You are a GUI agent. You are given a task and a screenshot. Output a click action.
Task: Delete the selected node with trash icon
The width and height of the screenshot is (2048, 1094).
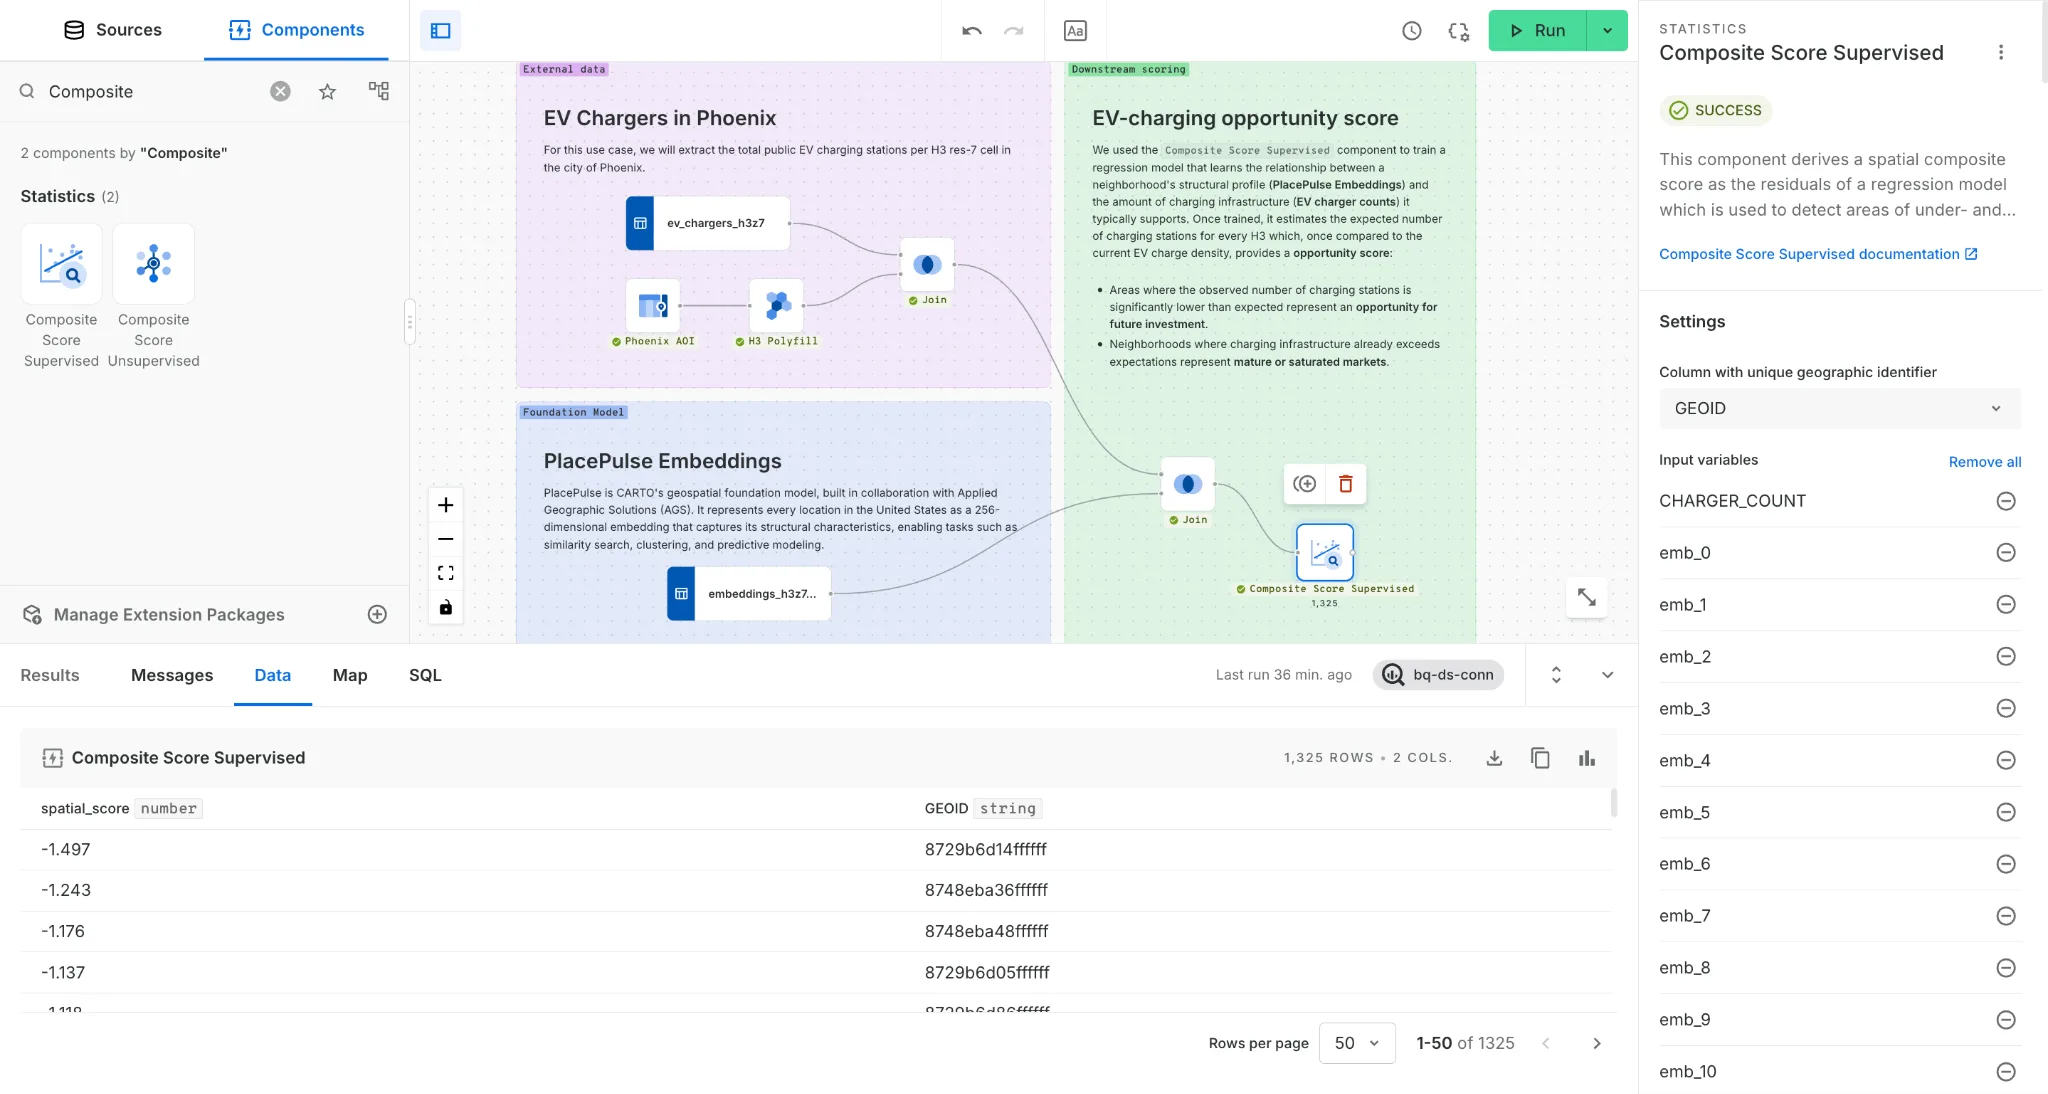click(1346, 484)
